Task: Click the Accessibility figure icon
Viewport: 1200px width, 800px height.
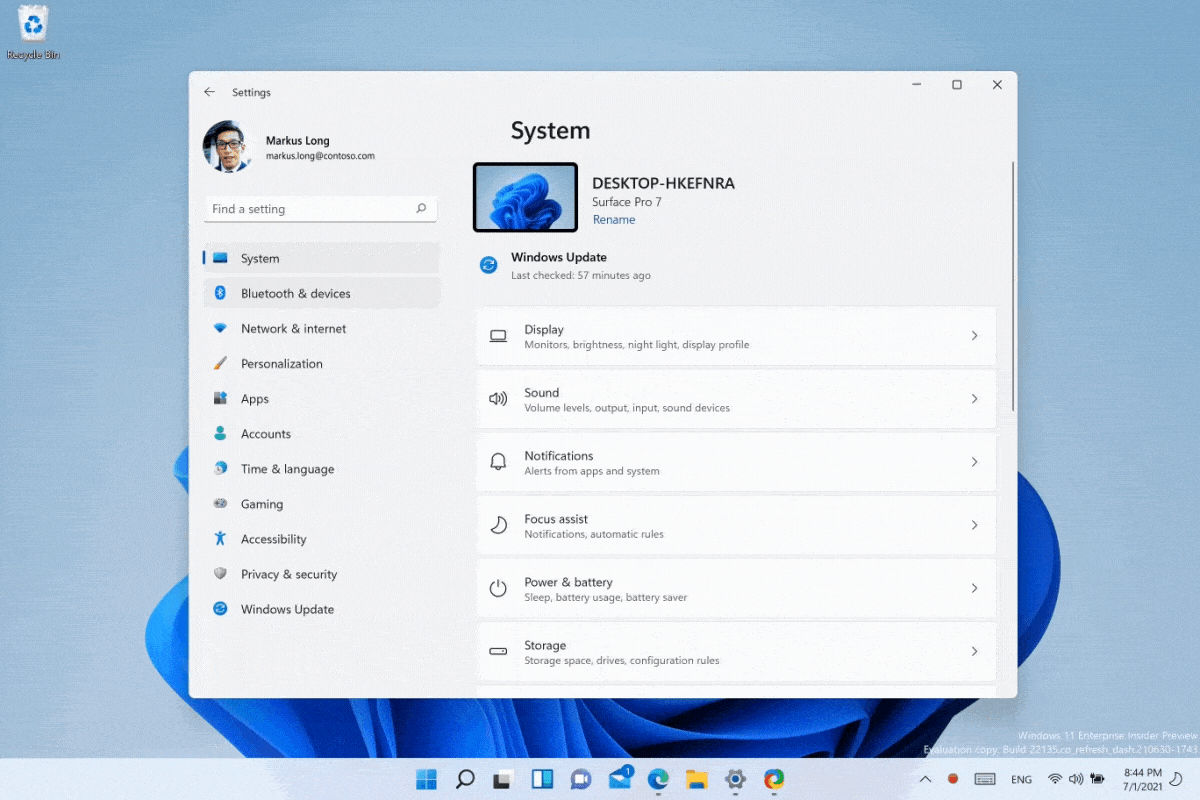Action: 220,538
